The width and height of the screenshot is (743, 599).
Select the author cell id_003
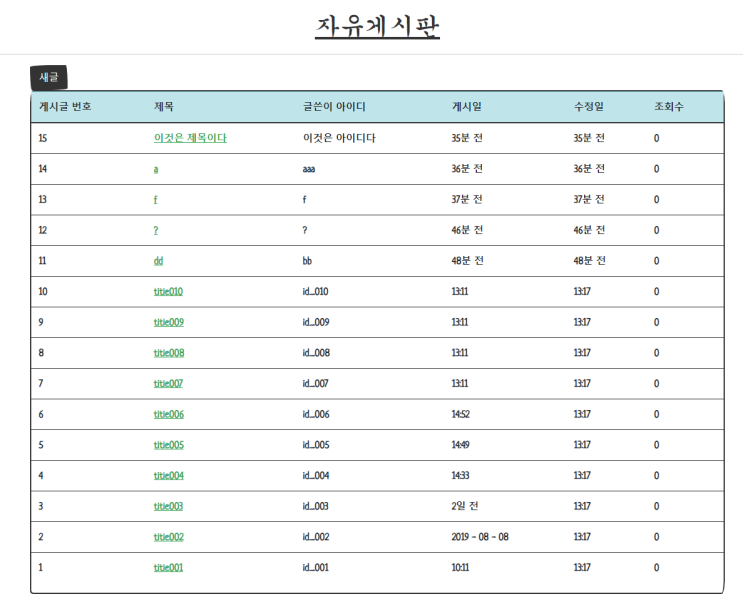click(316, 506)
